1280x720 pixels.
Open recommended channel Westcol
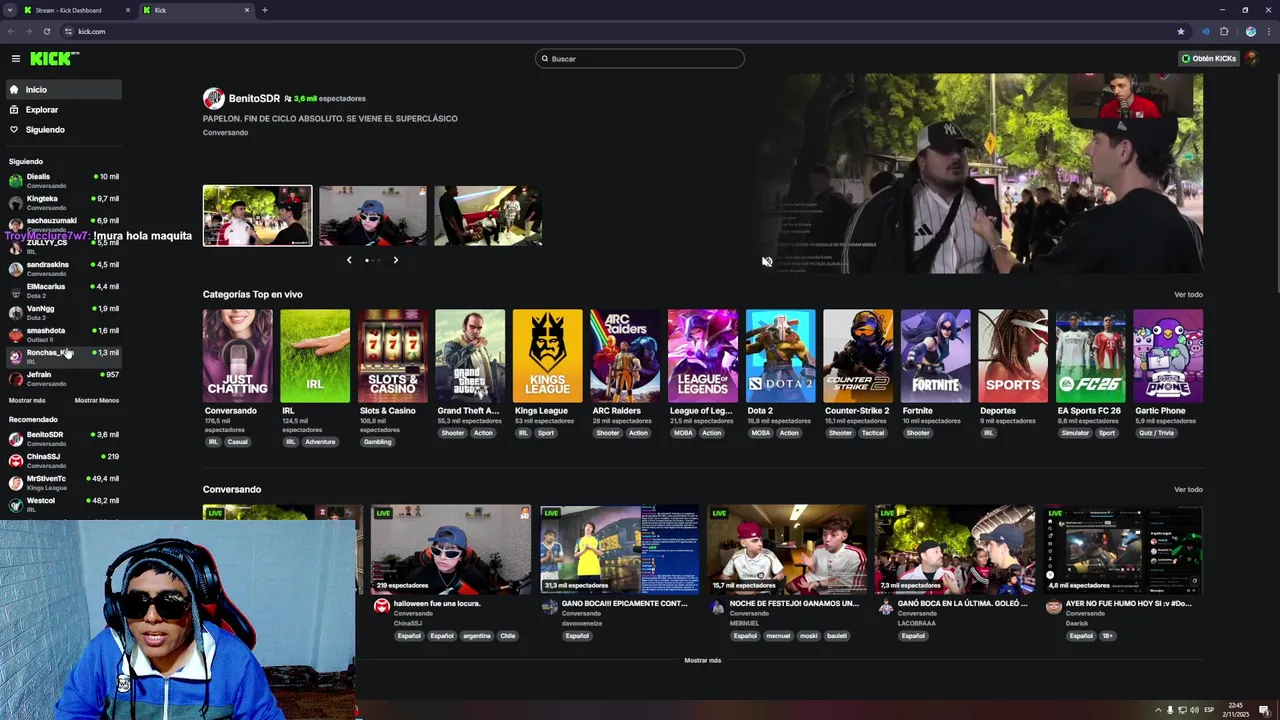(x=63, y=505)
